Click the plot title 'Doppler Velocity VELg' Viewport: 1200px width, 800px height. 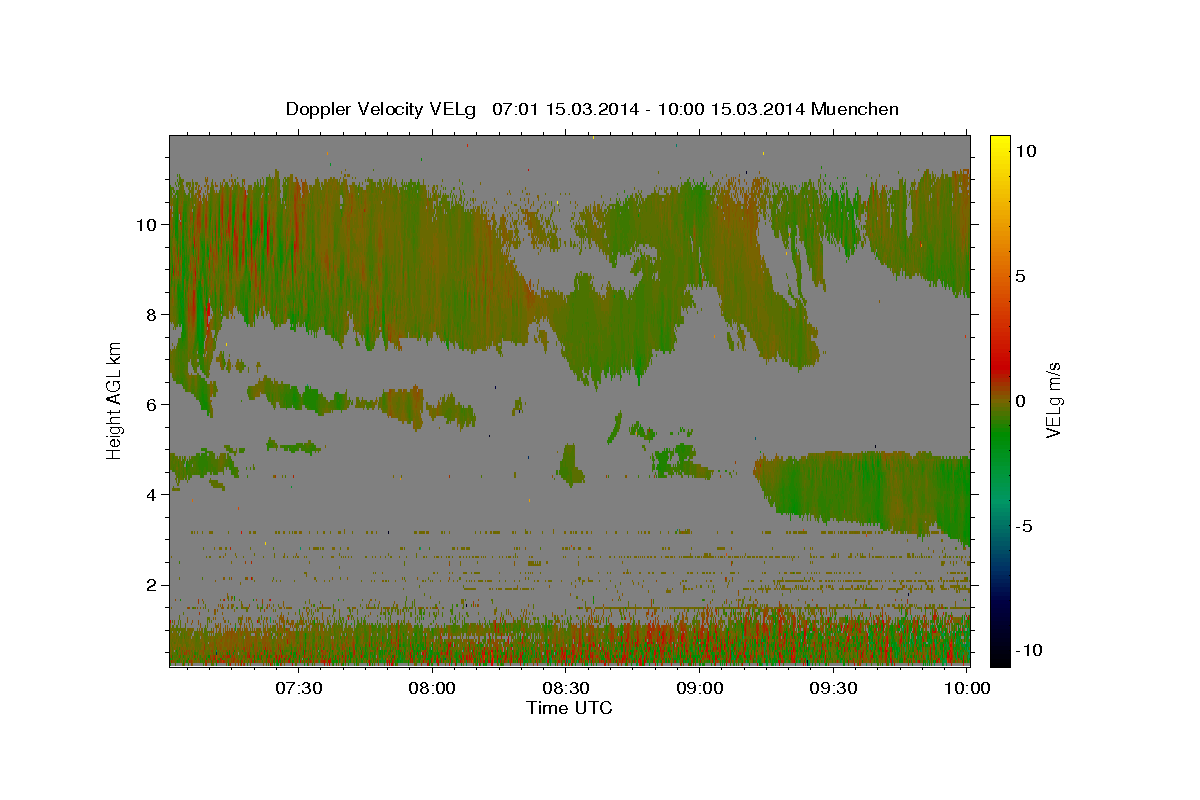point(382,109)
